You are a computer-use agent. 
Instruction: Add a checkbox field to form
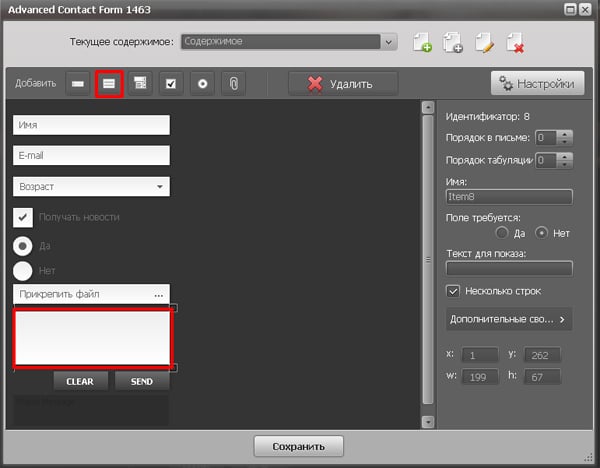(x=171, y=84)
